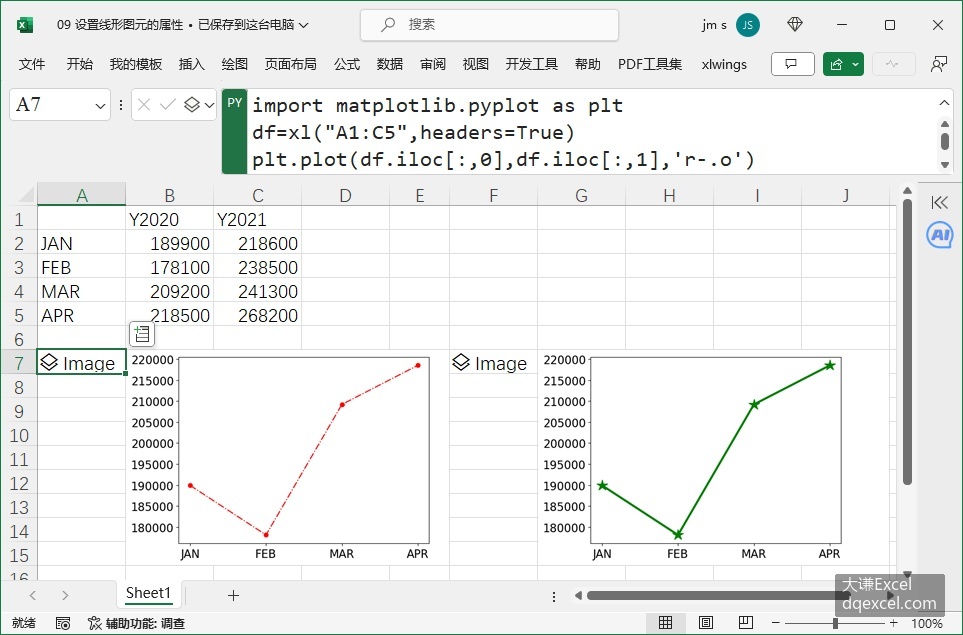Image resolution: width=963 pixels, height=635 pixels.
Task: Click the sheet tab bar options dots
Action: point(554,596)
